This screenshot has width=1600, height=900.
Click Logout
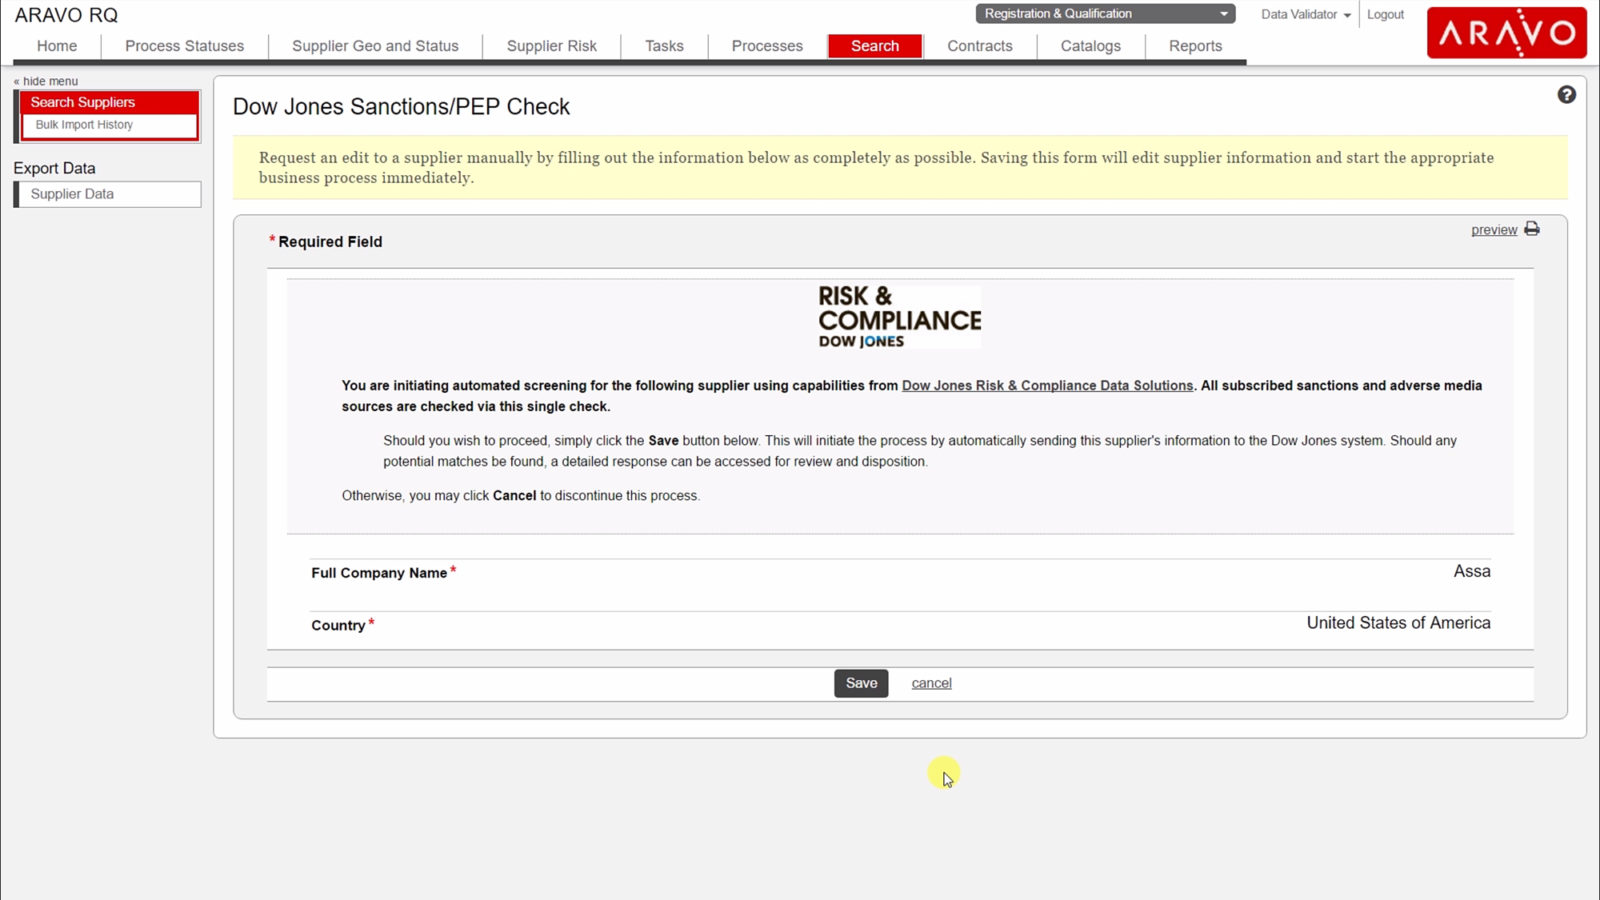click(1385, 14)
